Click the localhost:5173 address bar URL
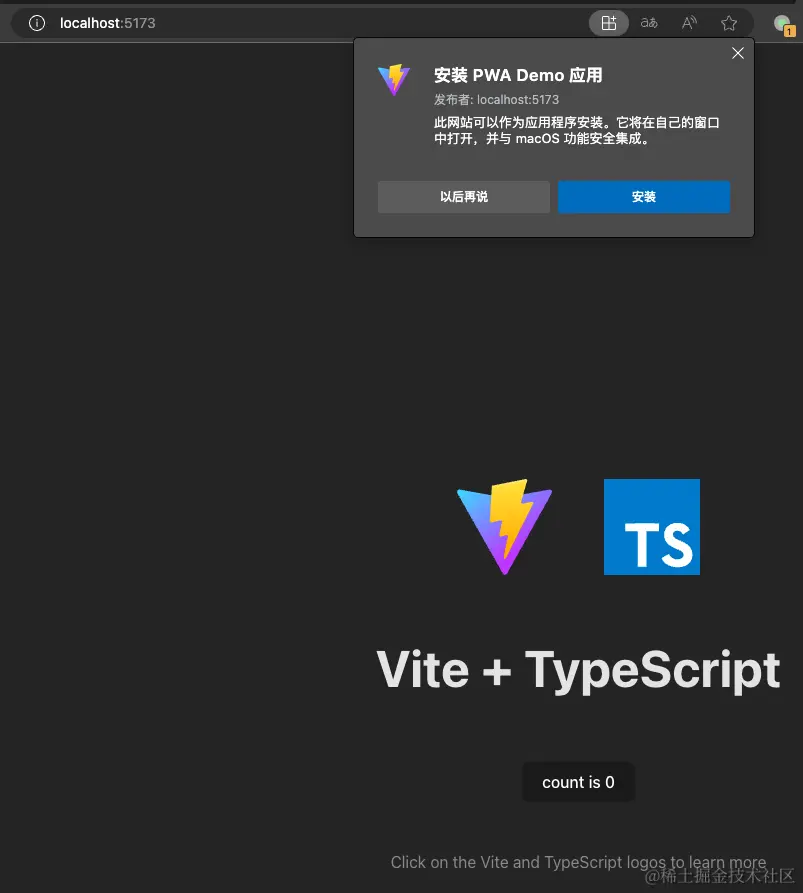803x893 pixels. [108, 23]
